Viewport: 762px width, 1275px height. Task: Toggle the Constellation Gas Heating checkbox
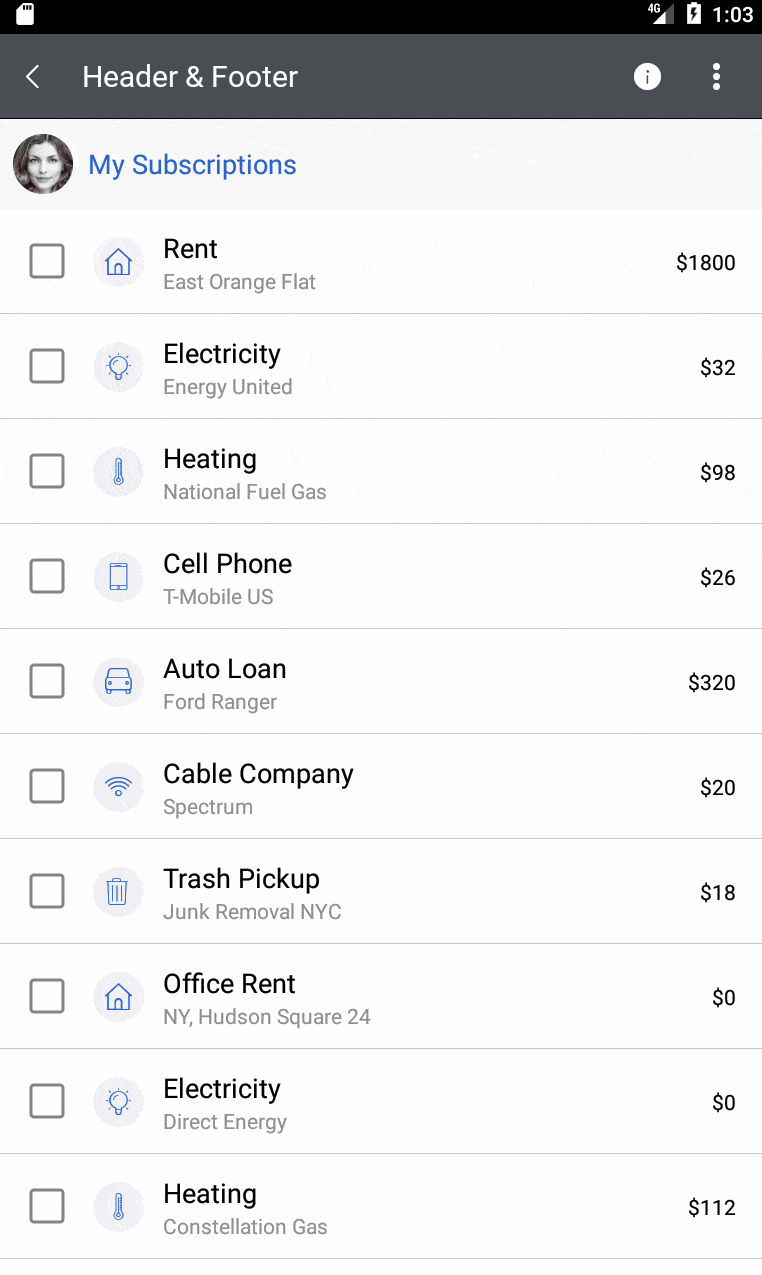point(47,1207)
